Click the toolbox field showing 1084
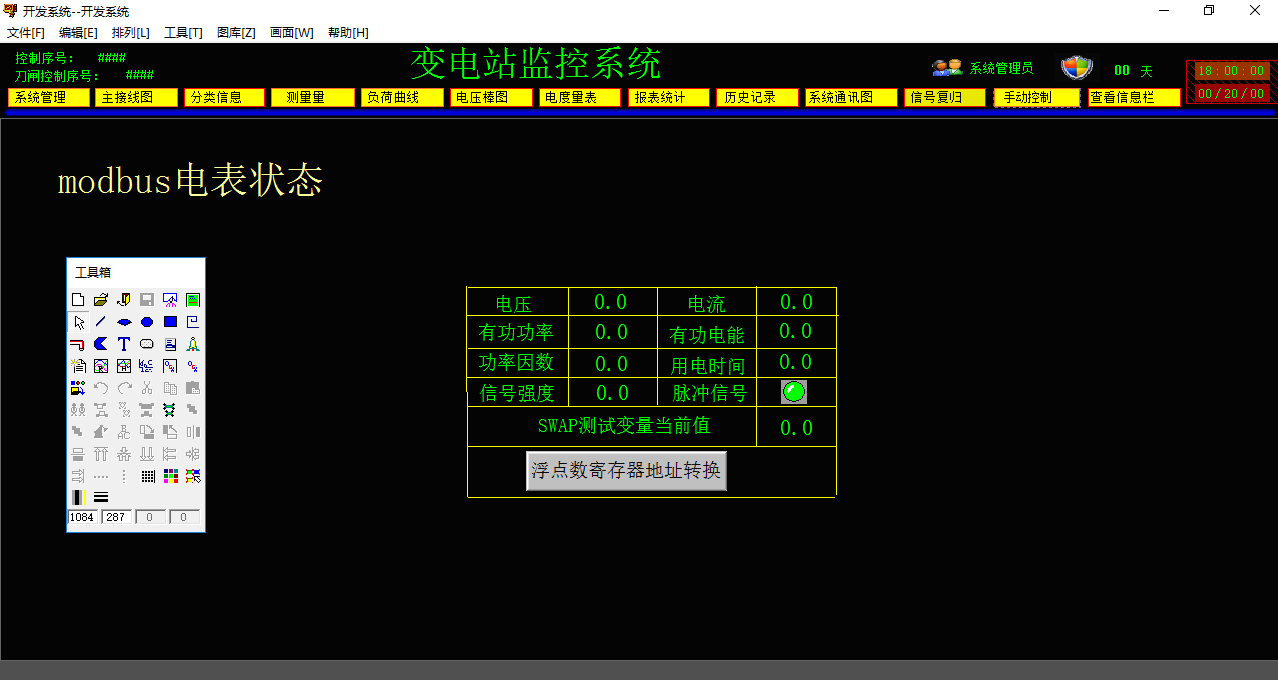The height and width of the screenshot is (680, 1278). 82,517
